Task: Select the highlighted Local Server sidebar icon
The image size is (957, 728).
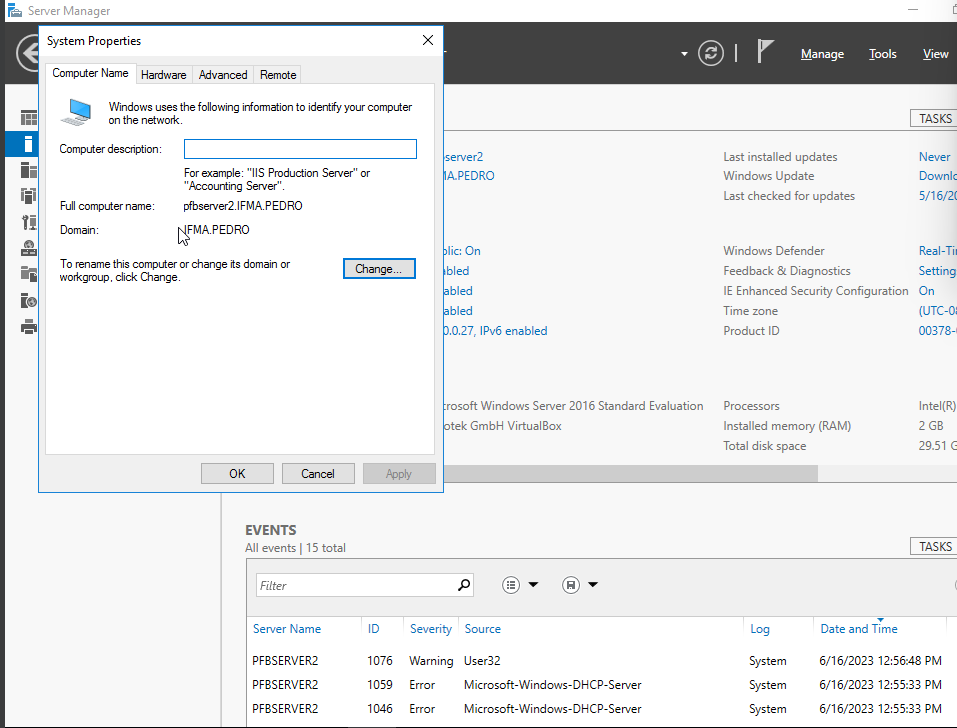Action: coord(29,143)
